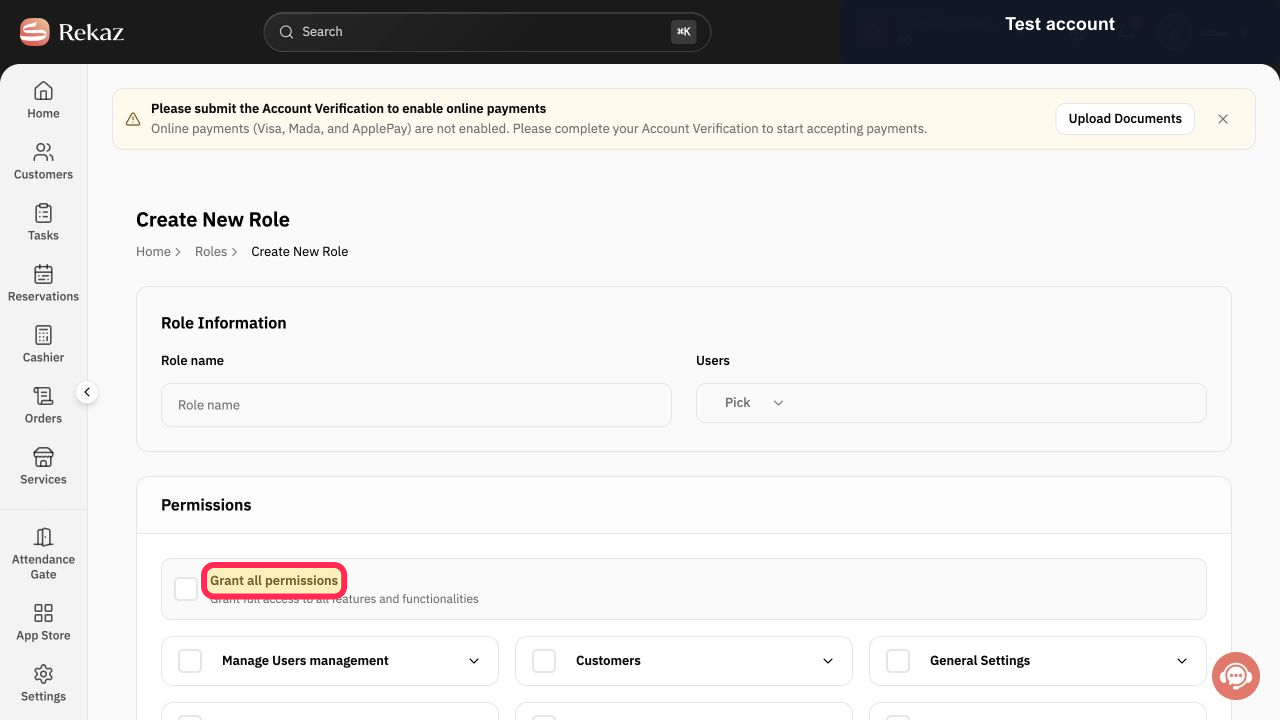Open the support chat bubble icon
The width and height of the screenshot is (1280, 720).
(1236, 676)
